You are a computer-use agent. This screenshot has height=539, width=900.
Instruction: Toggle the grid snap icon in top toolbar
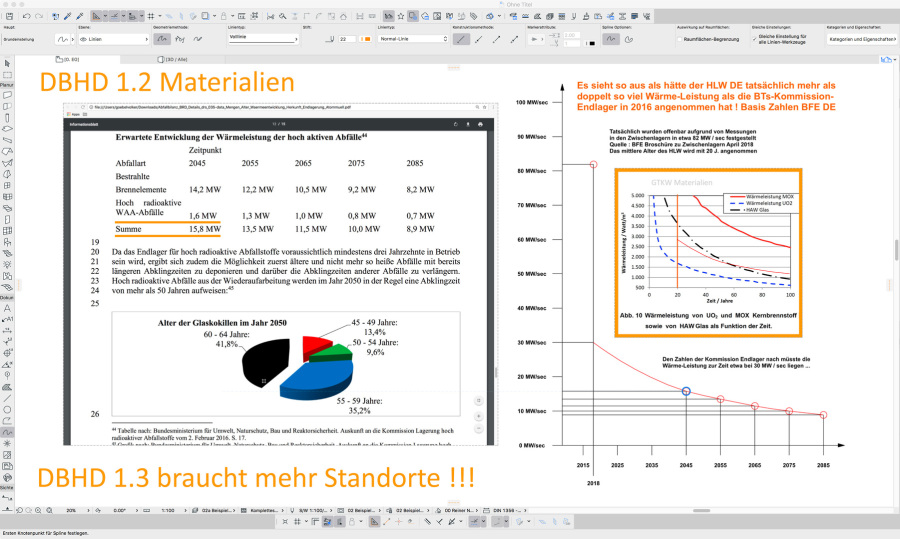tap(149, 17)
